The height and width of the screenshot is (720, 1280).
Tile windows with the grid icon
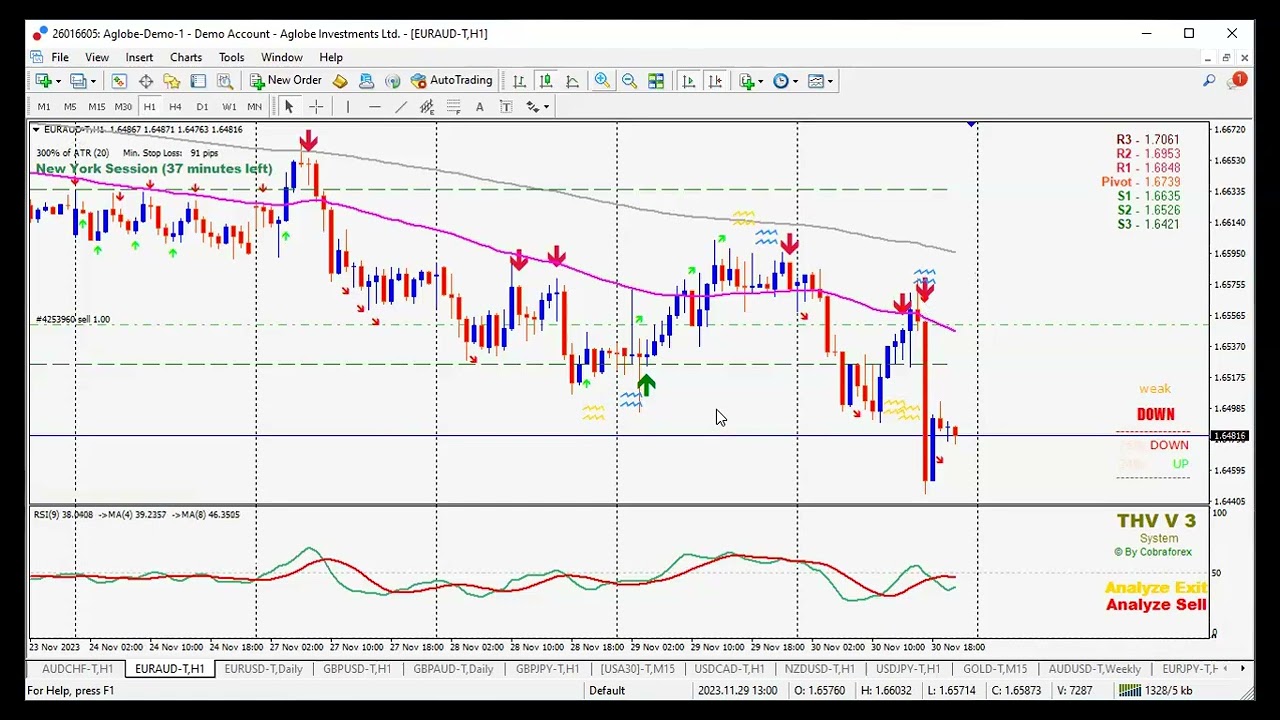coord(656,81)
